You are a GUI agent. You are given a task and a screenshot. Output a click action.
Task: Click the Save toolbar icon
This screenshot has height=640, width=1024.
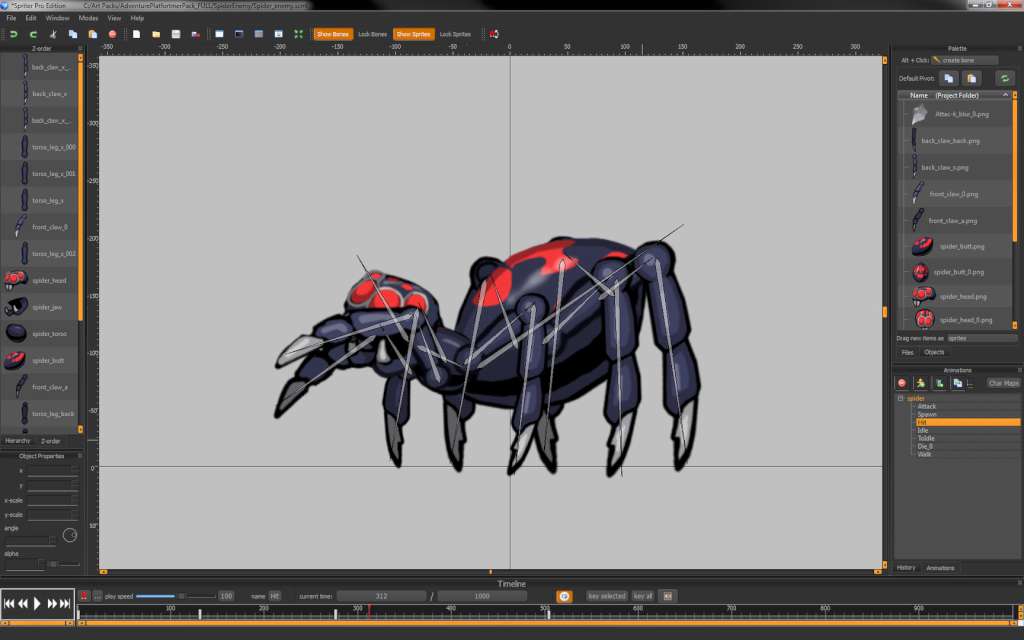(x=175, y=33)
